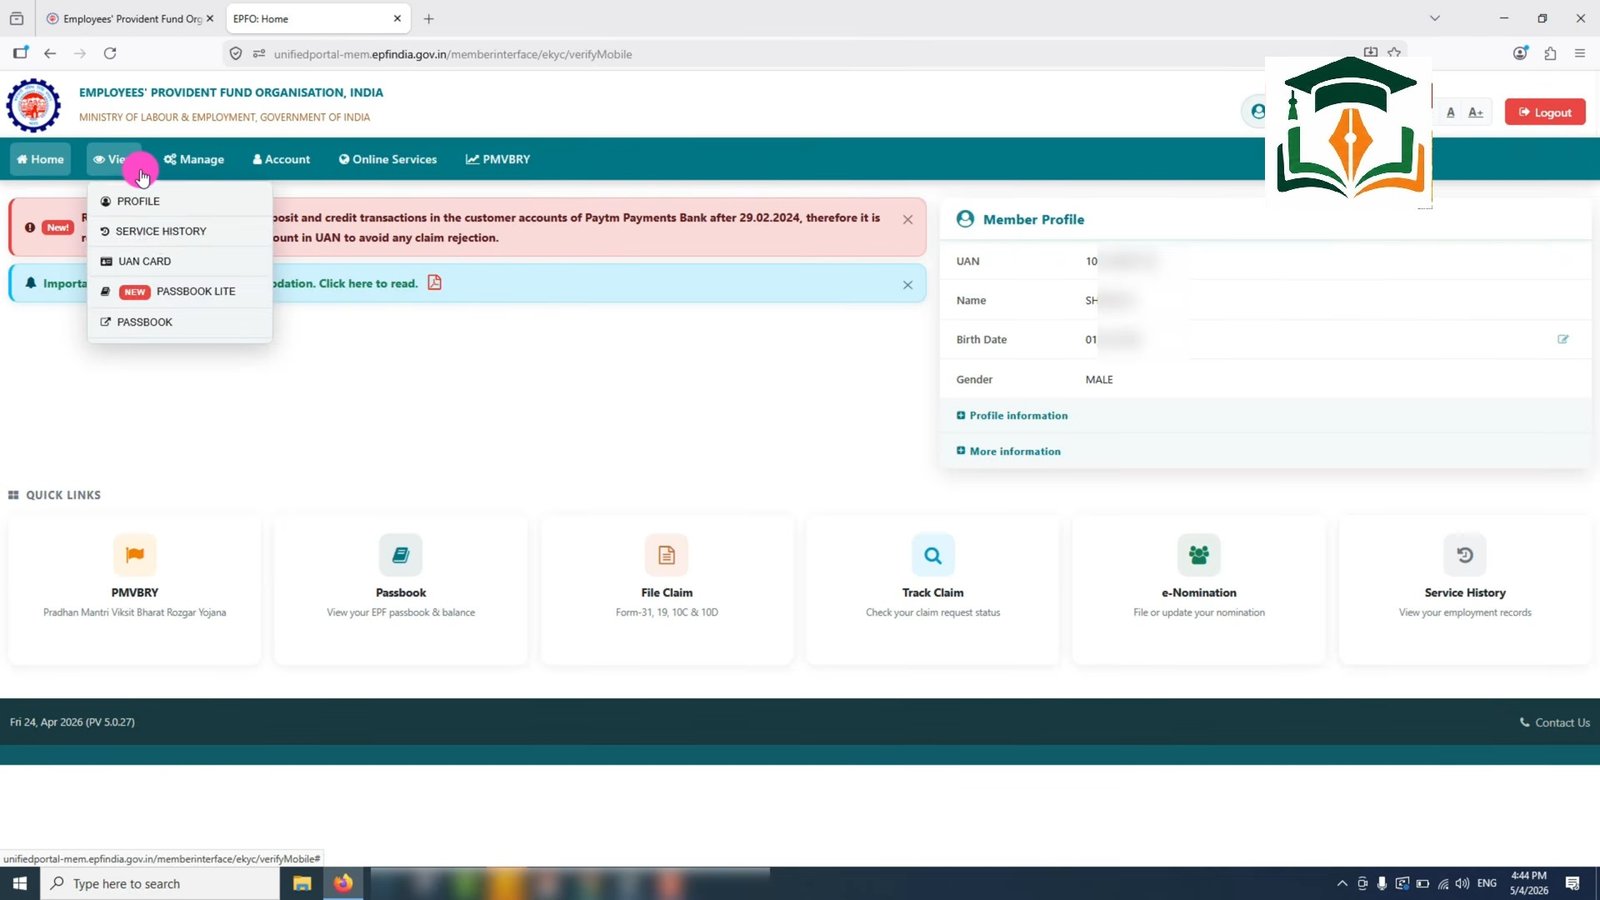Select PROFILE from View dropdown
The height and width of the screenshot is (900, 1600).
(x=180, y=201)
